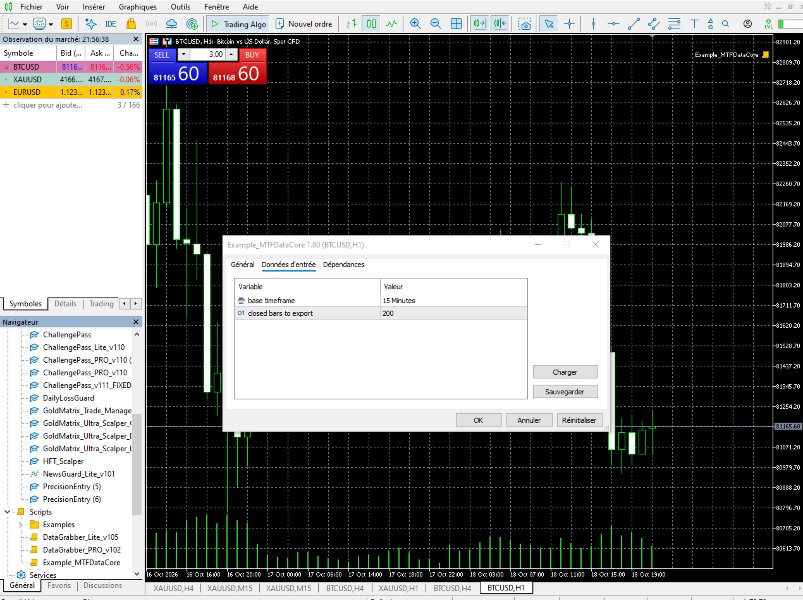Switch chart to candlestick mode
Screen dimensions: 803x600
pos(371,24)
